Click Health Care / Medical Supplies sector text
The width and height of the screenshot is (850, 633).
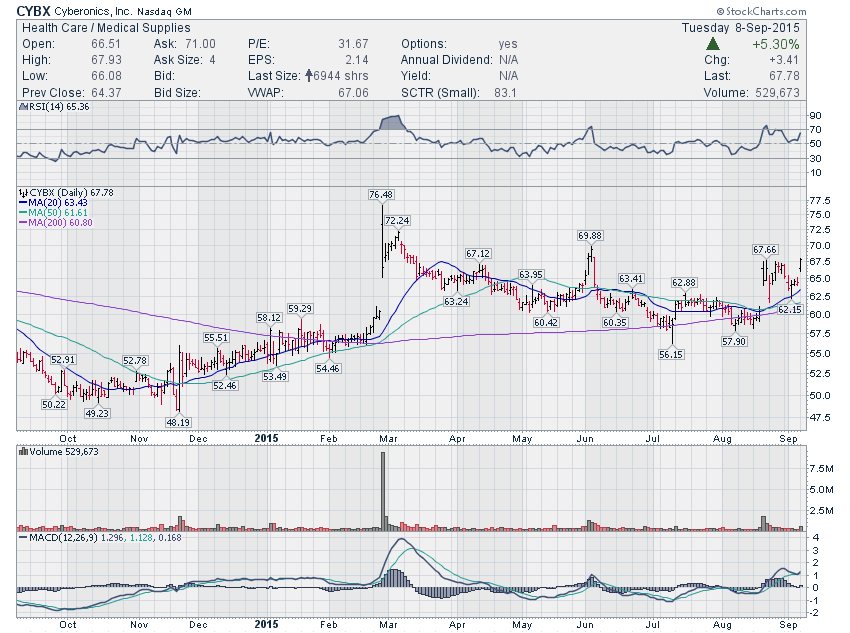click(x=106, y=28)
